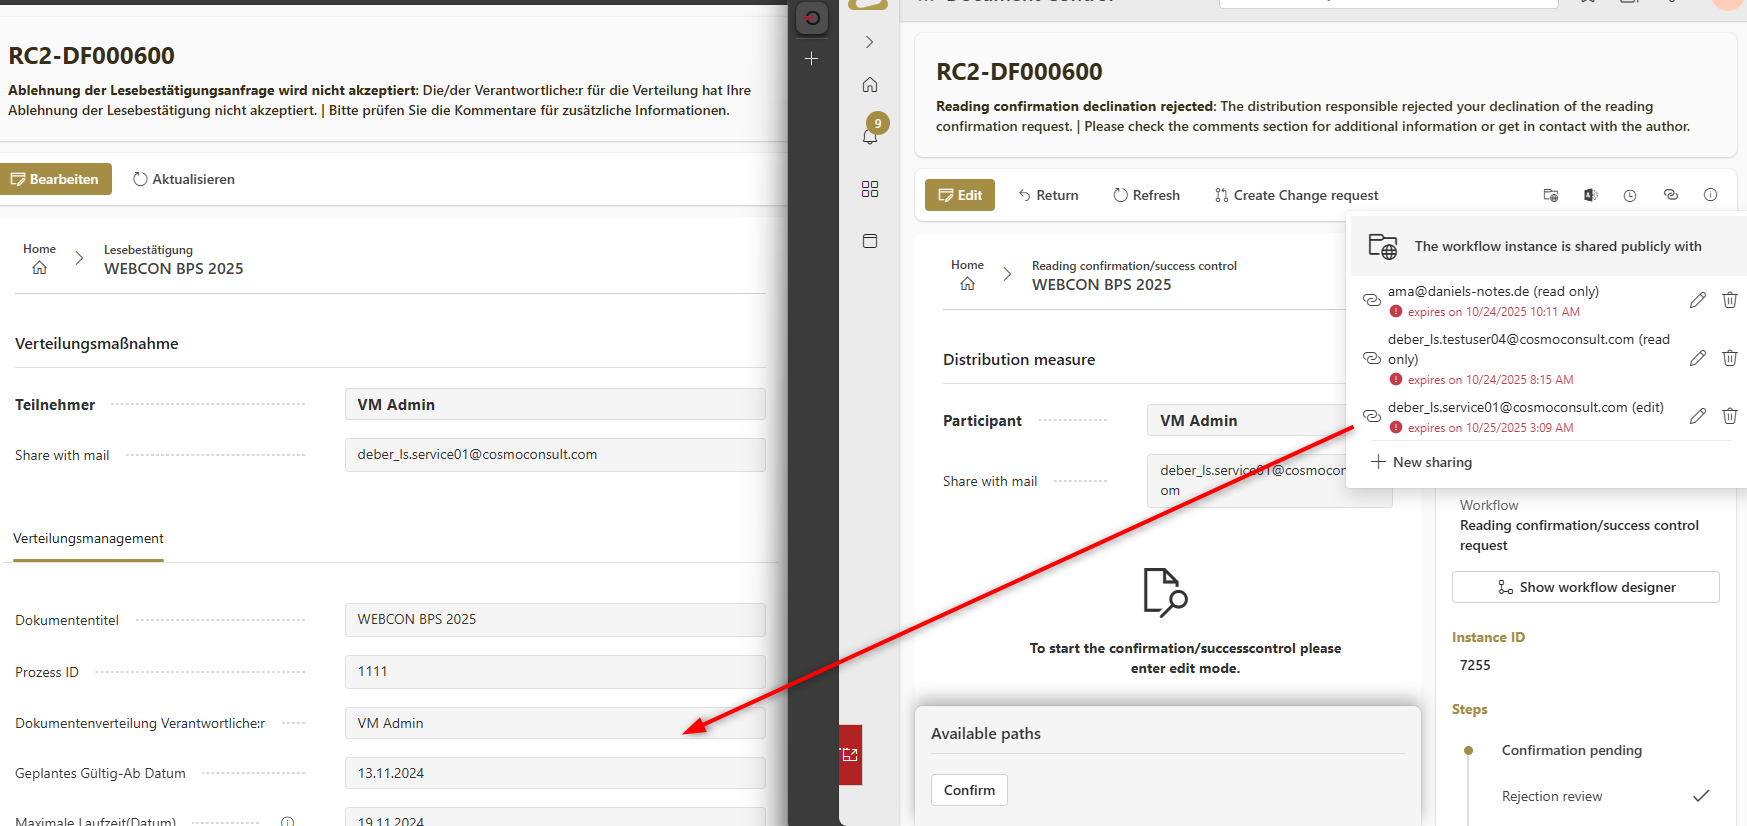The height and width of the screenshot is (826, 1747).
Task: Click the link icon in the toolbar
Action: [1670, 195]
